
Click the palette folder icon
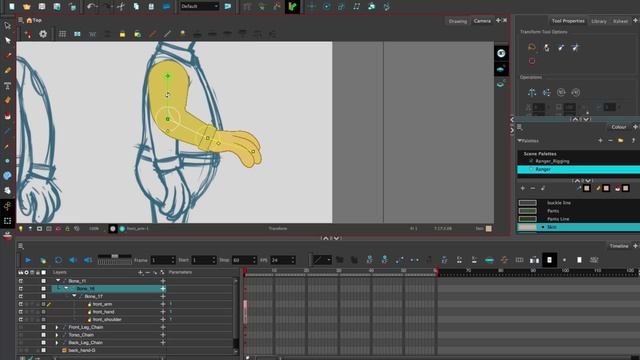coord(620,140)
